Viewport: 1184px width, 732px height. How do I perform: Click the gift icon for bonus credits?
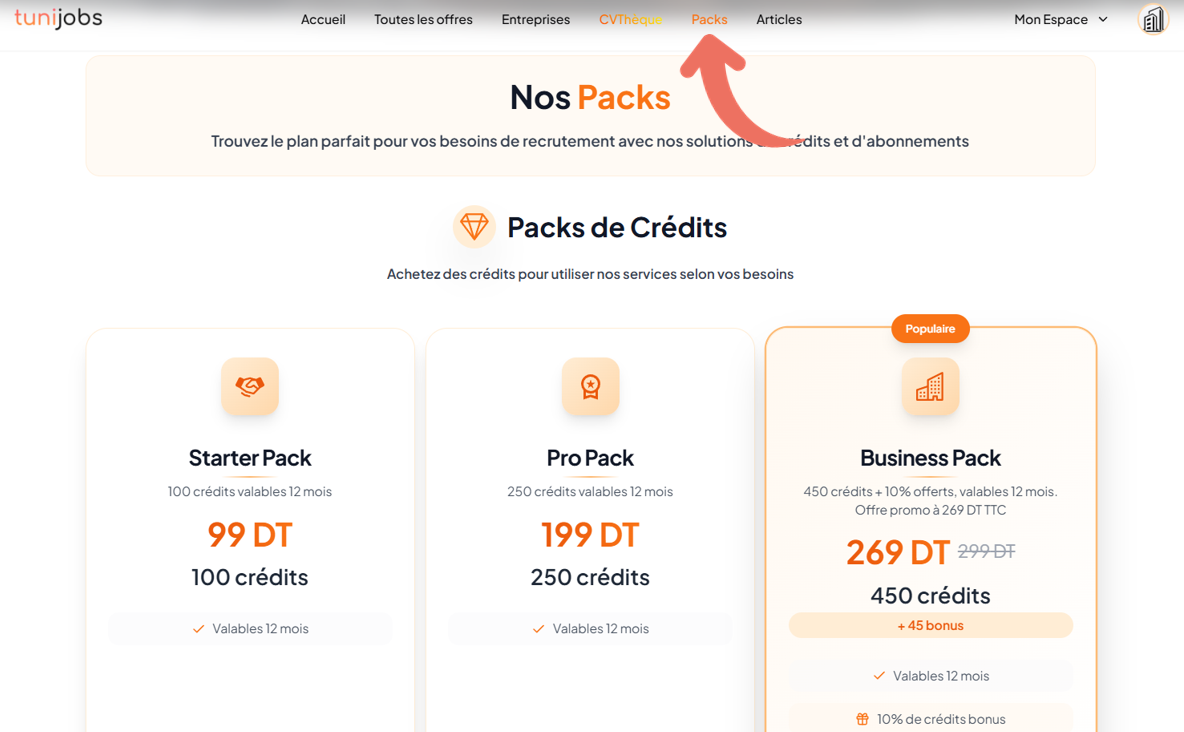click(862, 719)
